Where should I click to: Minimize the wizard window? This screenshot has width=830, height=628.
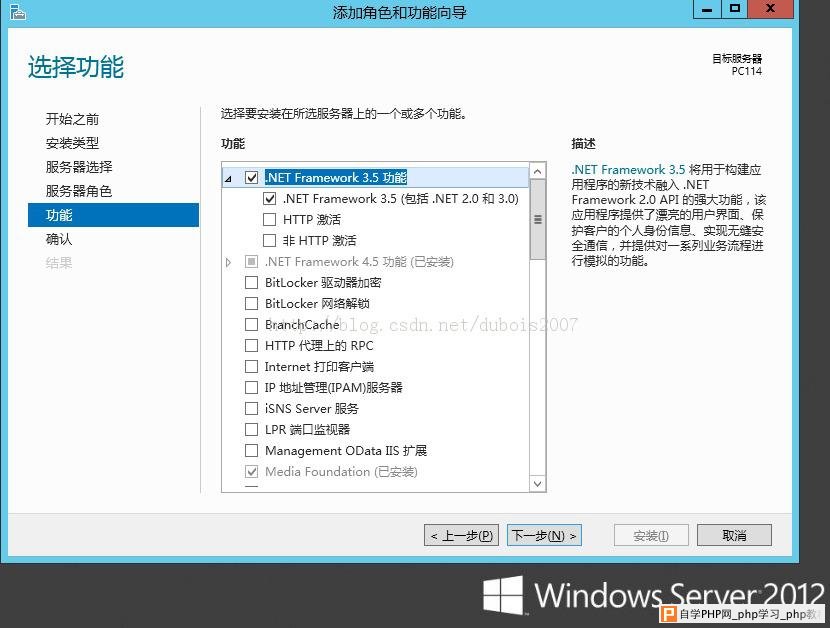[707, 9]
